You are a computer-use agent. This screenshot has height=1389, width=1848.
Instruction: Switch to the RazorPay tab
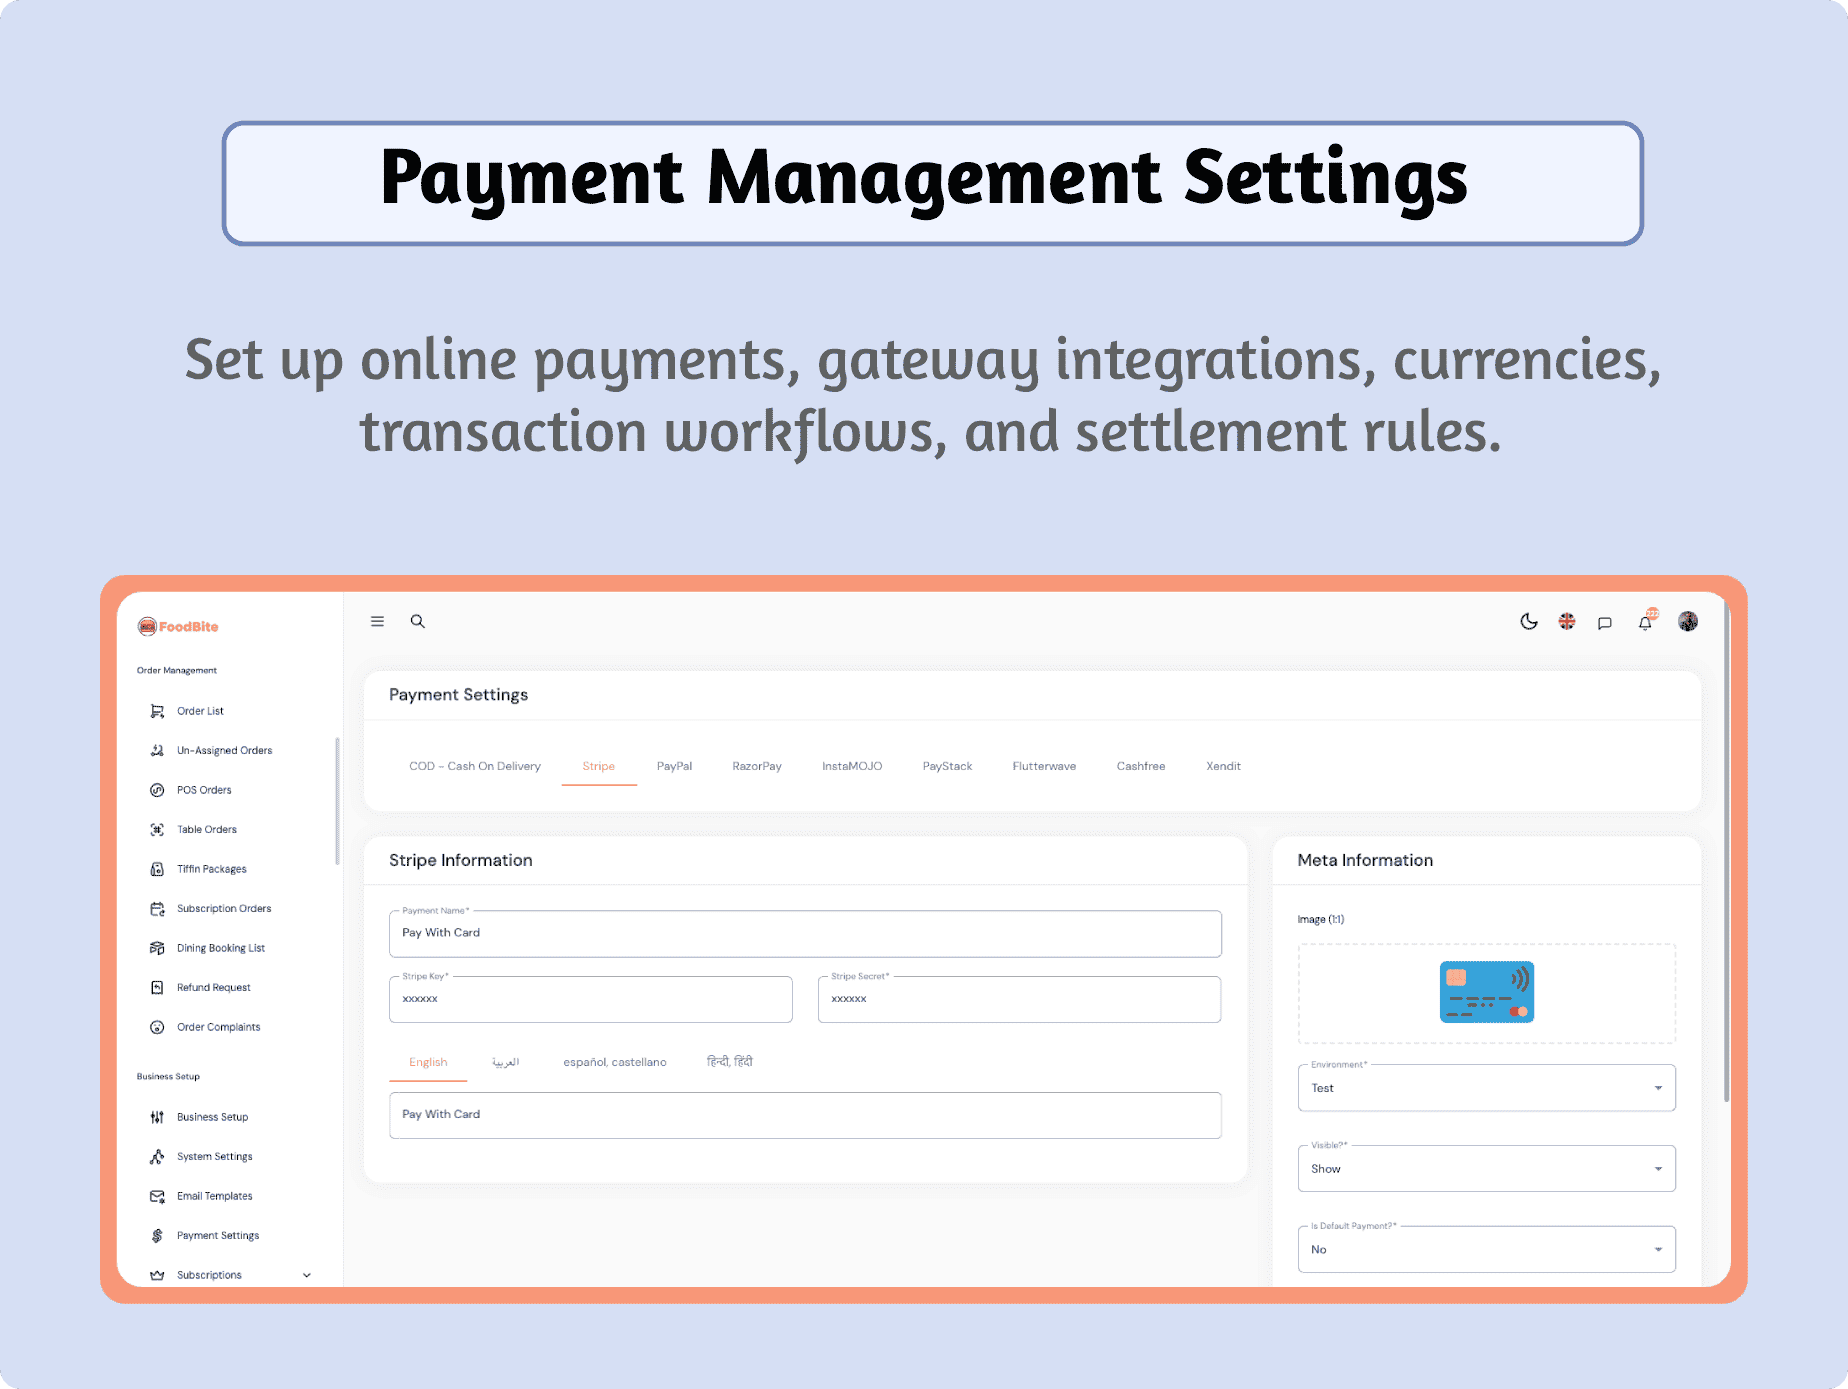(x=757, y=766)
